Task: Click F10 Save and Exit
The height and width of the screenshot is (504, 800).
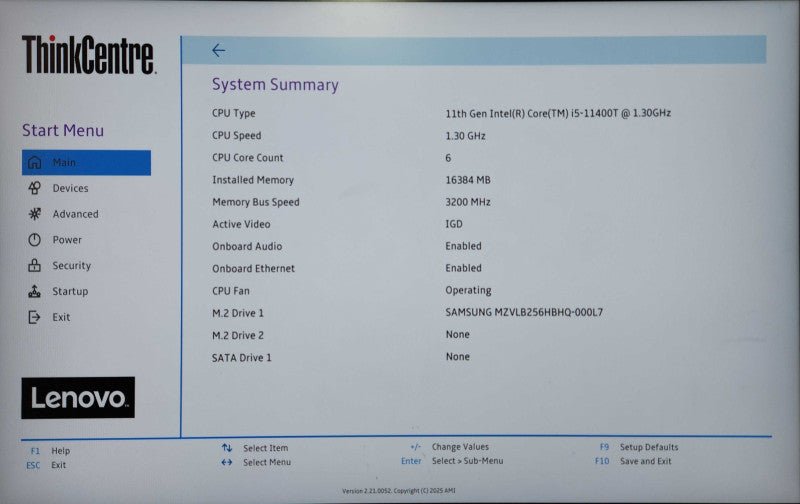Action: 633,461
